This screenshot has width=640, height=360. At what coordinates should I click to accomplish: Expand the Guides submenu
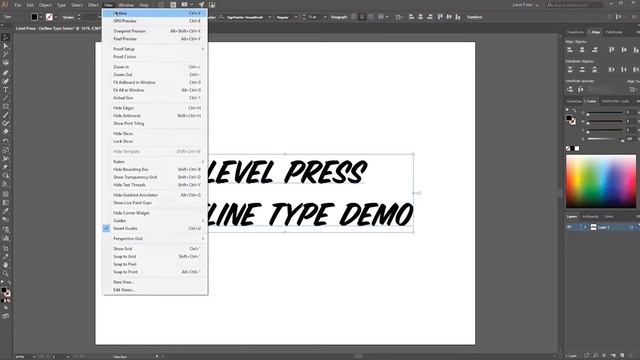tap(155, 221)
